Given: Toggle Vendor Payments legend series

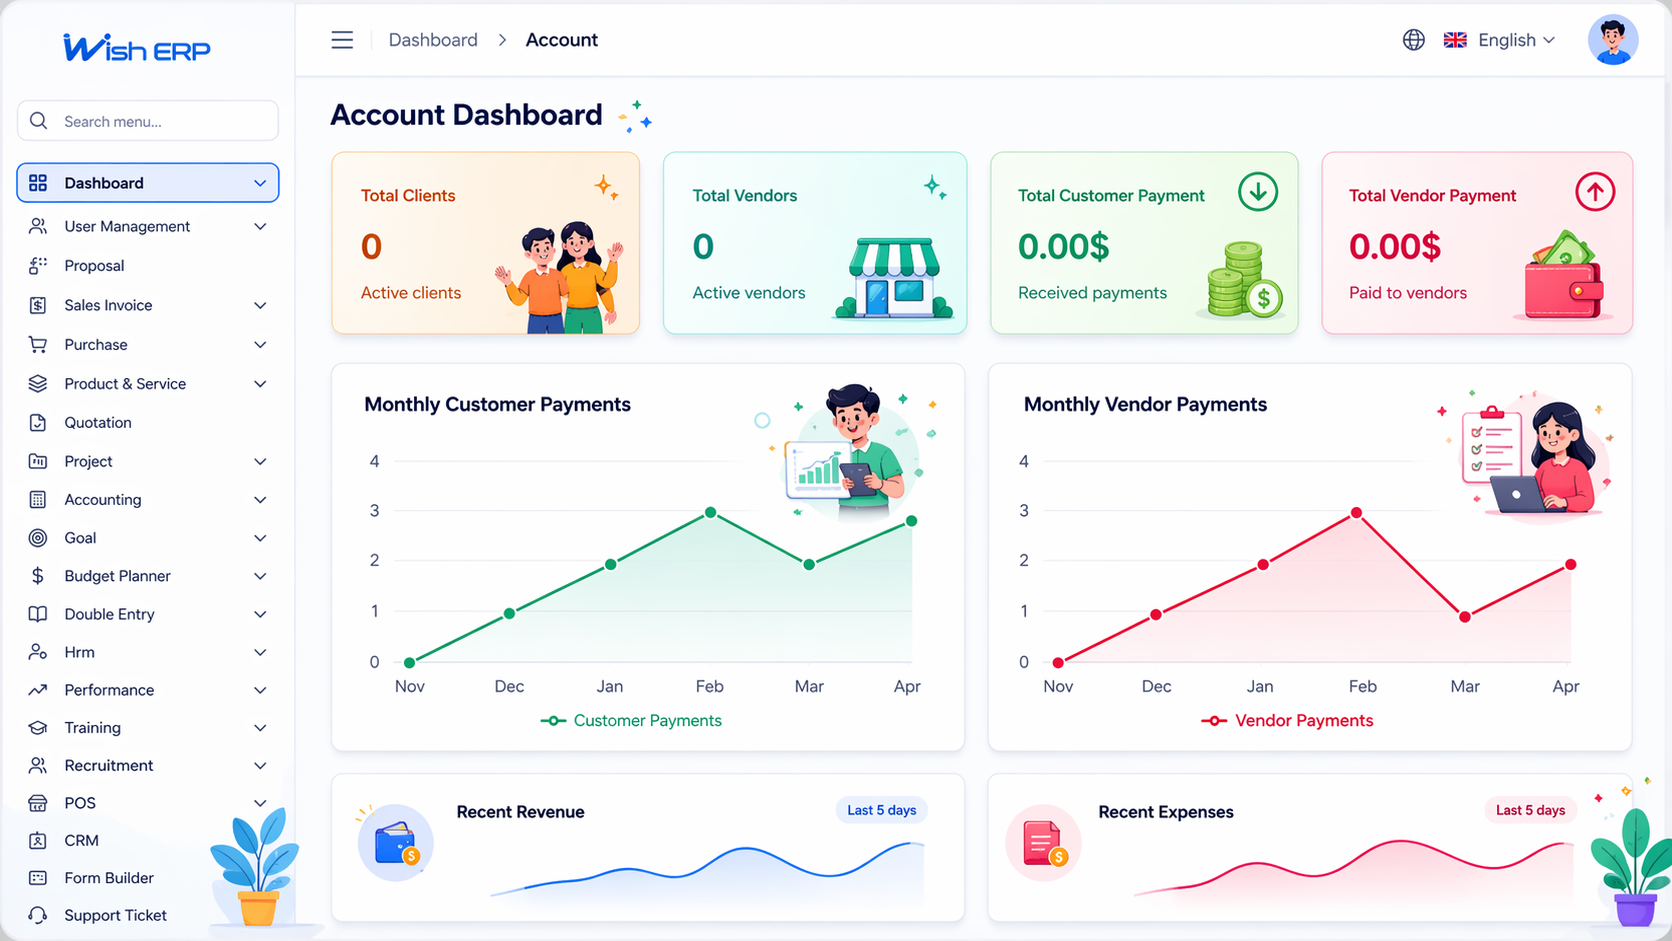Looking at the screenshot, I should [x=1287, y=721].
